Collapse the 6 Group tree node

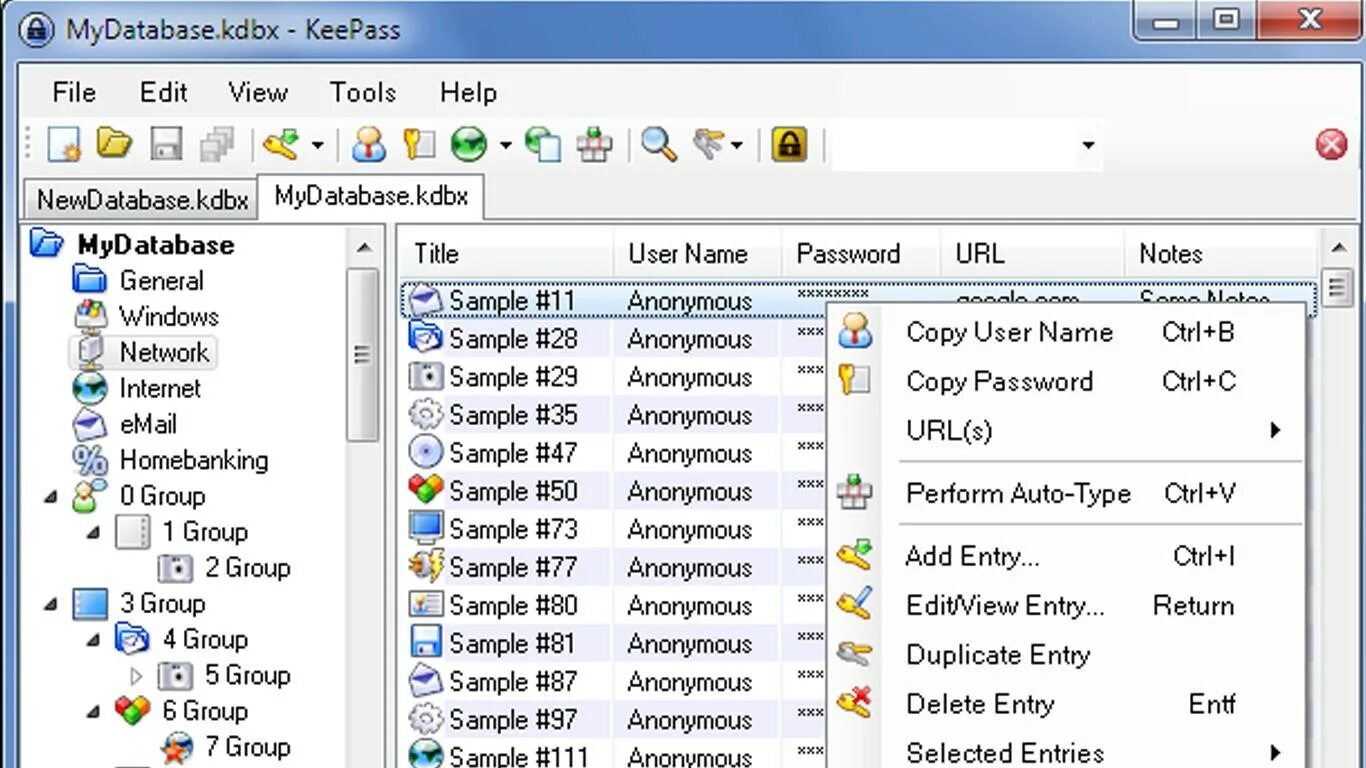click(x=94, y=712)
